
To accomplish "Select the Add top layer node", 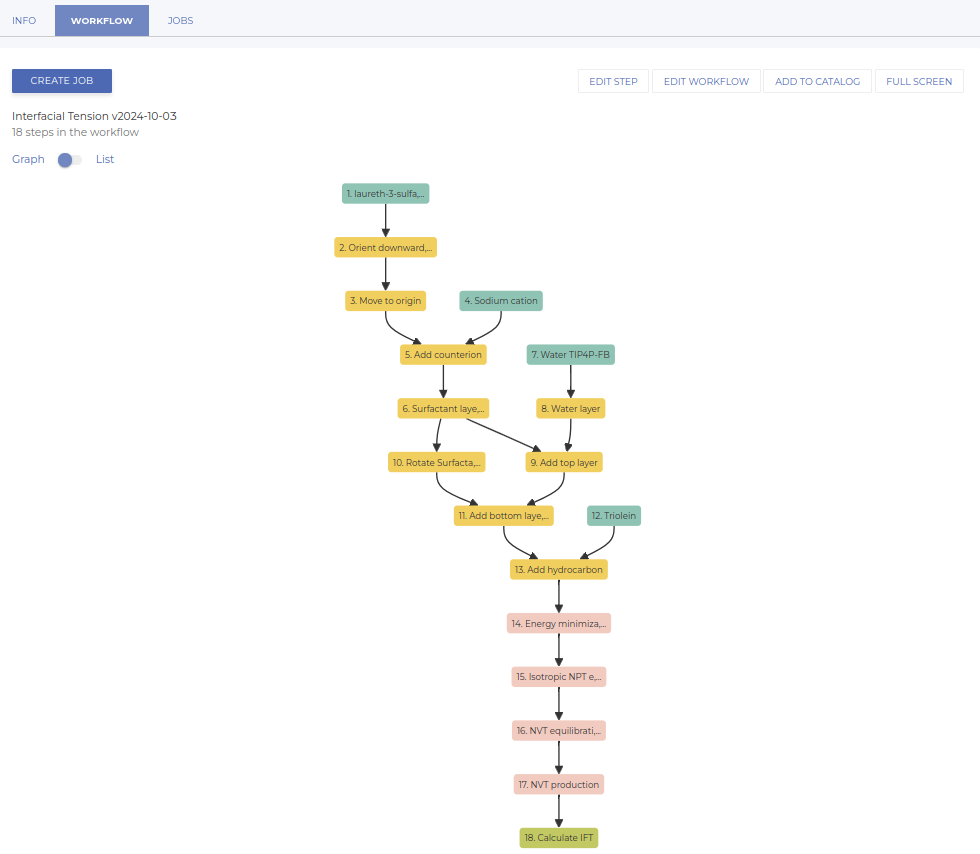I will pyautogui.click(x=565, y=462).
